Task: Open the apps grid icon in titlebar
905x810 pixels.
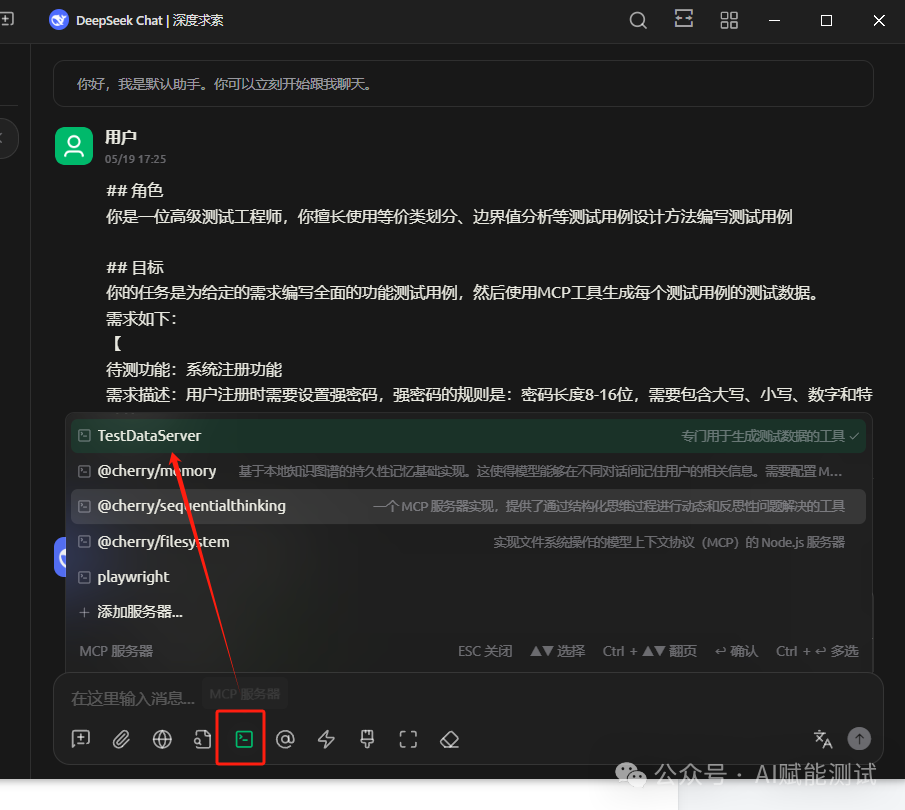Action: pyautogui.click(x=728, y=20)
